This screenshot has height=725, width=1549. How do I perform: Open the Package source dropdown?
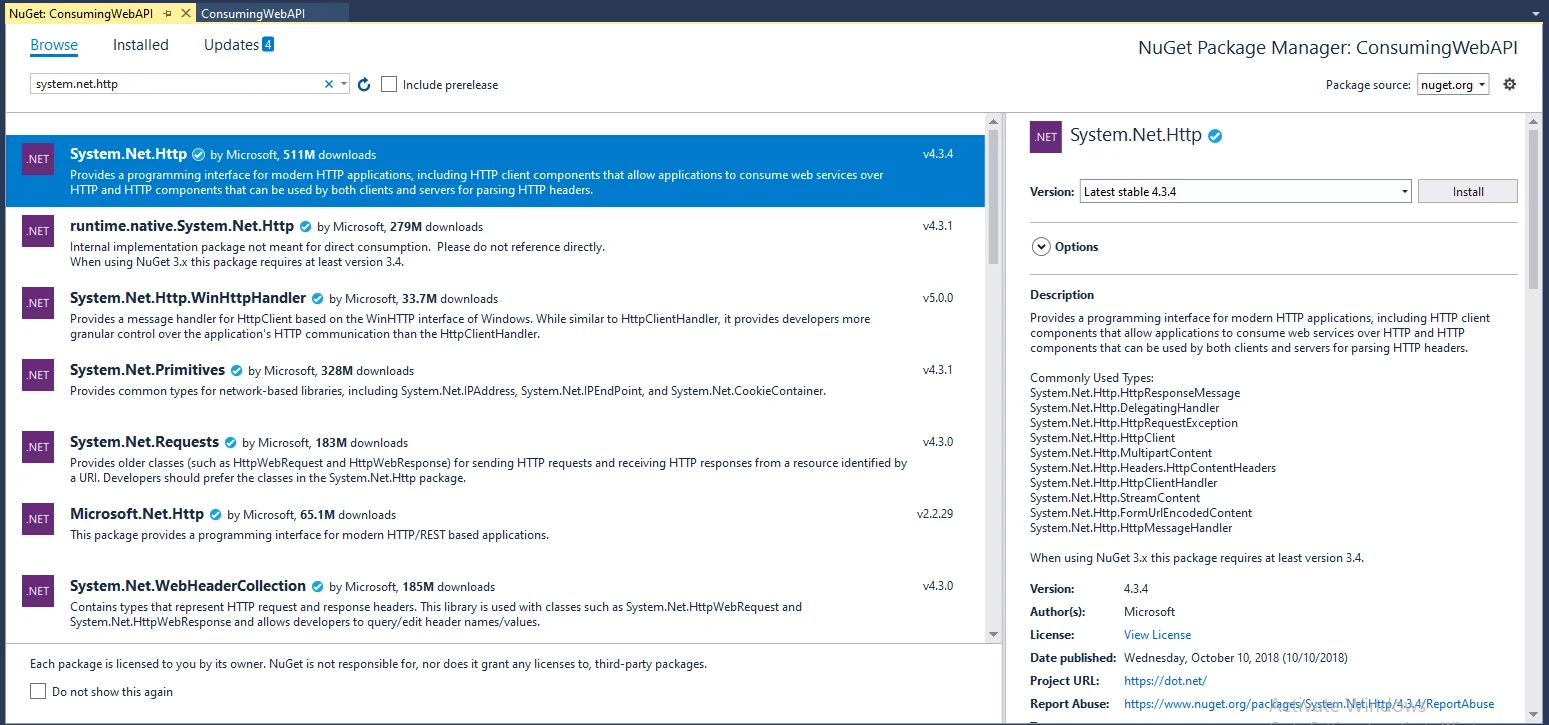pyautogui.click(x=1452, y=85)
